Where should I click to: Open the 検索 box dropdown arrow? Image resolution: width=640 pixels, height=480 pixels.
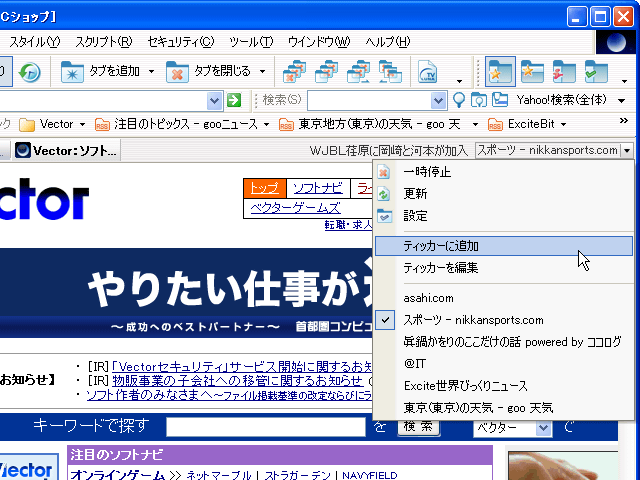[x=438, y=100]
